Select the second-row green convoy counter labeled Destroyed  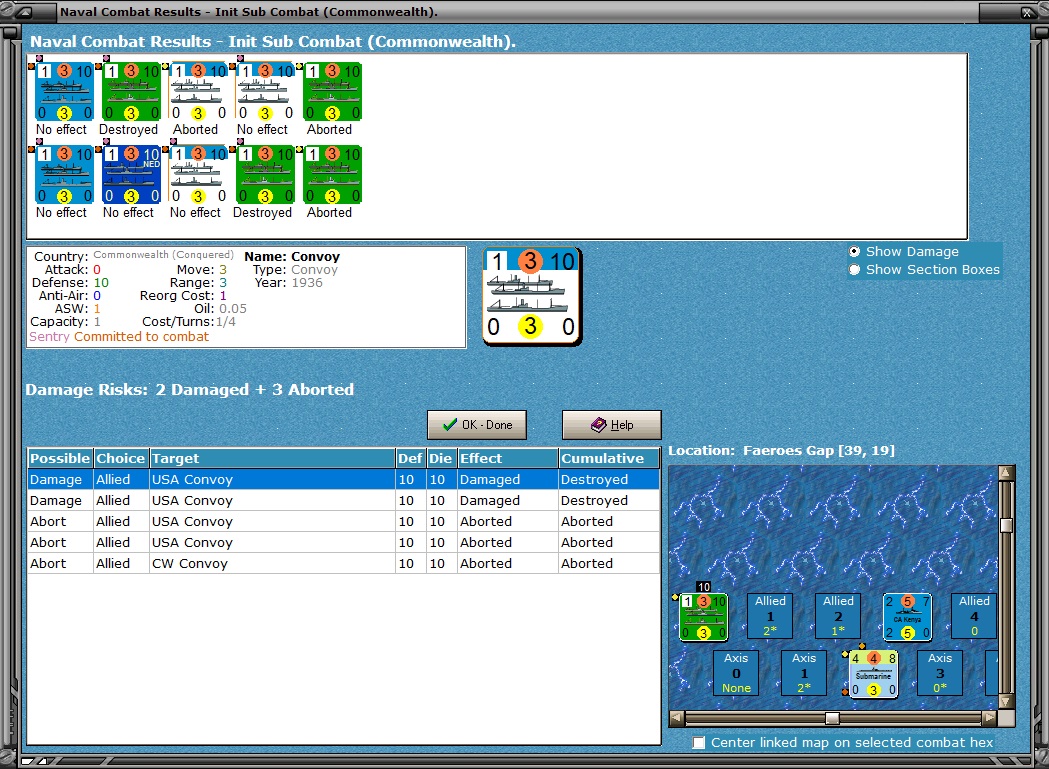[265, 175]
